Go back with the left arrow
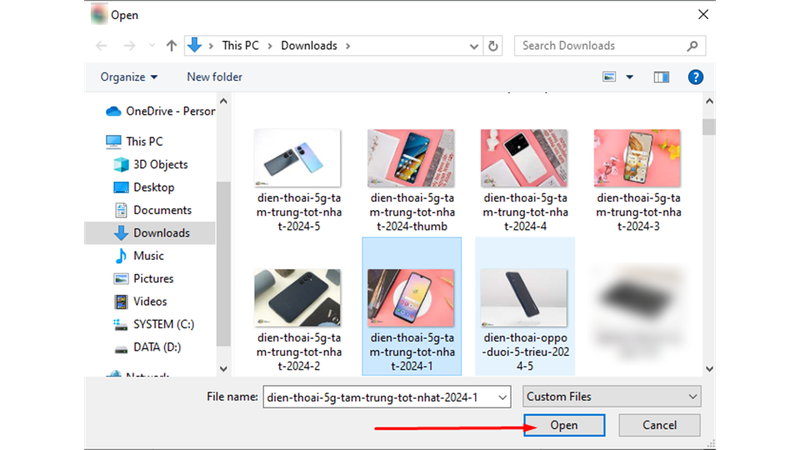Image resolution: width=800 pixels, height=450 pixels. (x=102, y=46)
